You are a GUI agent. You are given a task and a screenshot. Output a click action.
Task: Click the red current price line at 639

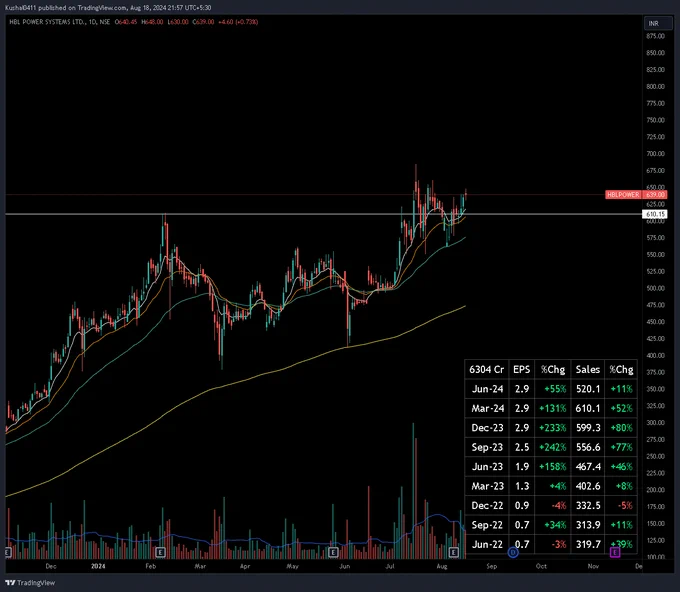[304, 195]
